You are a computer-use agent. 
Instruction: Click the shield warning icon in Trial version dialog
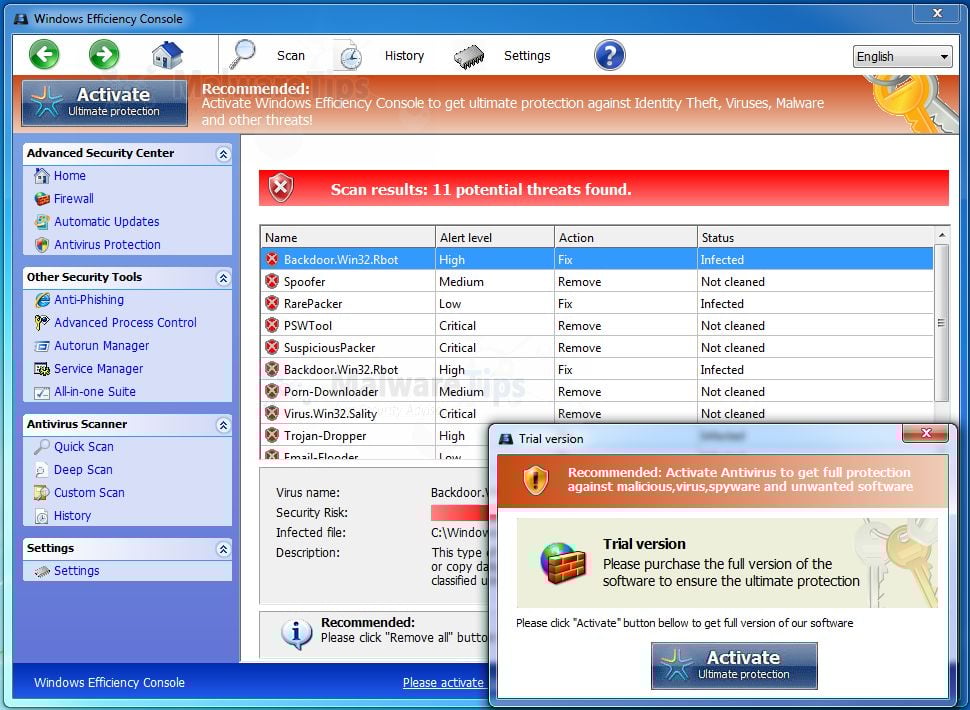[536, 480]
